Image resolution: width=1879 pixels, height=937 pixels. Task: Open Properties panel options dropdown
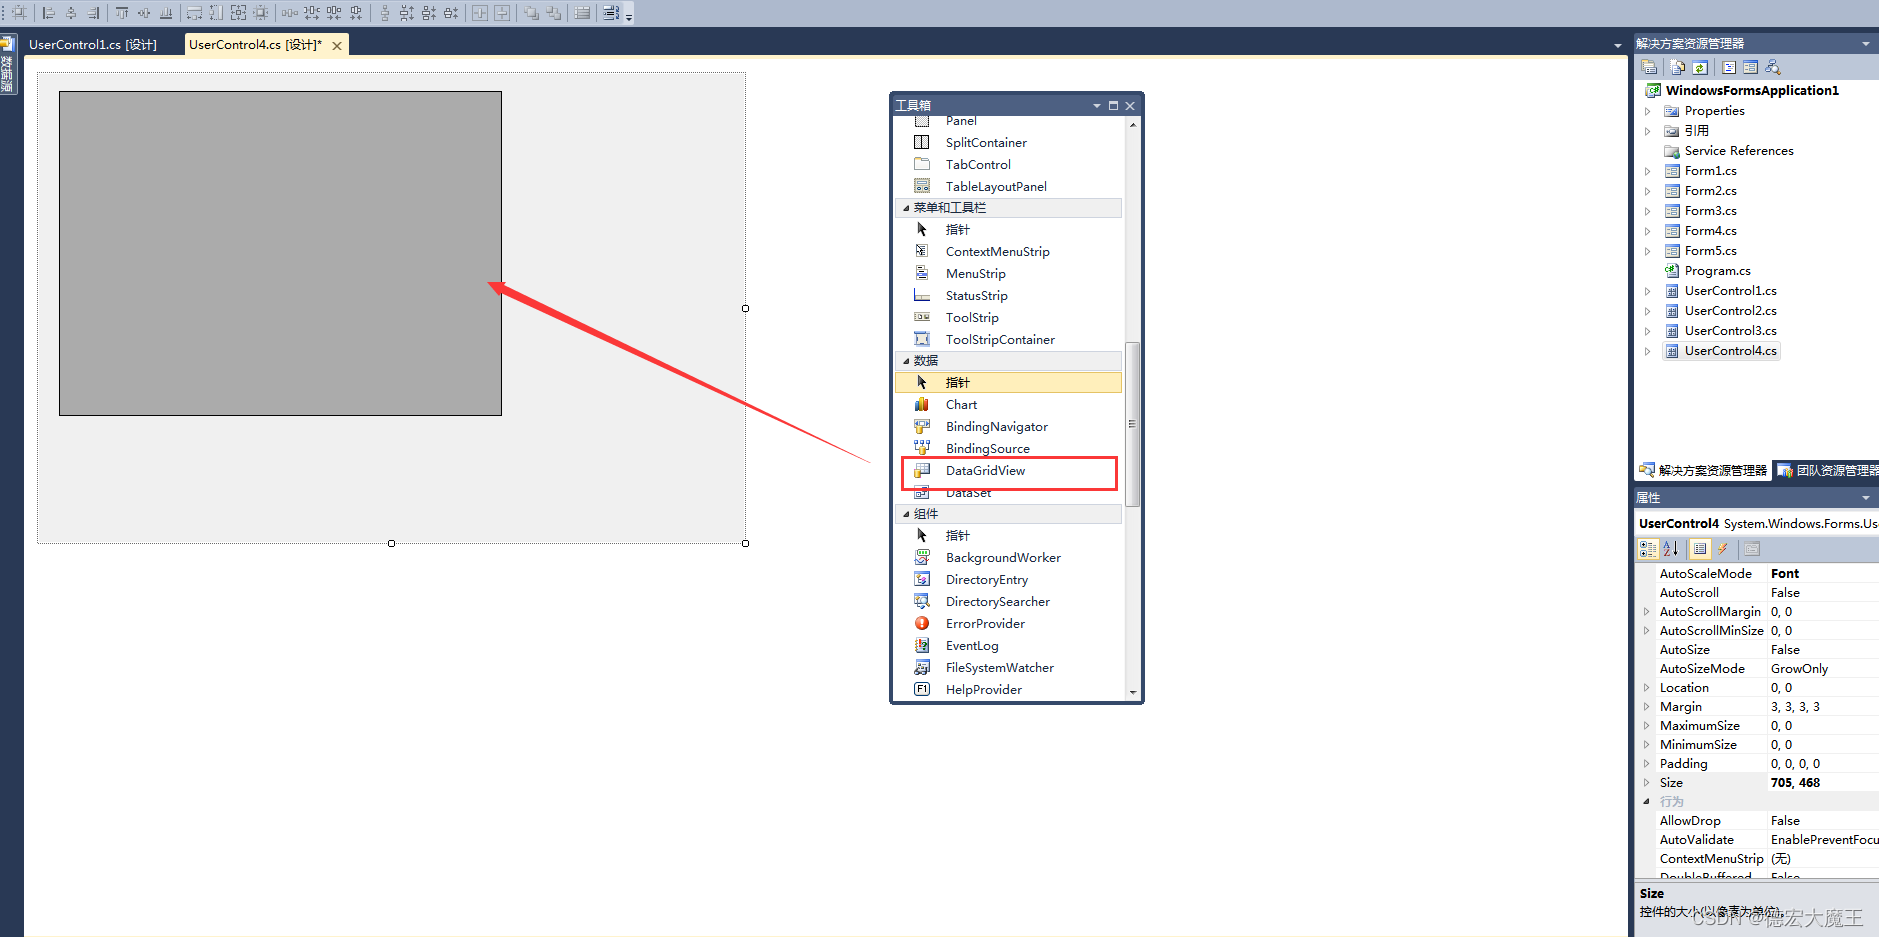click(x=1866, y=498)
